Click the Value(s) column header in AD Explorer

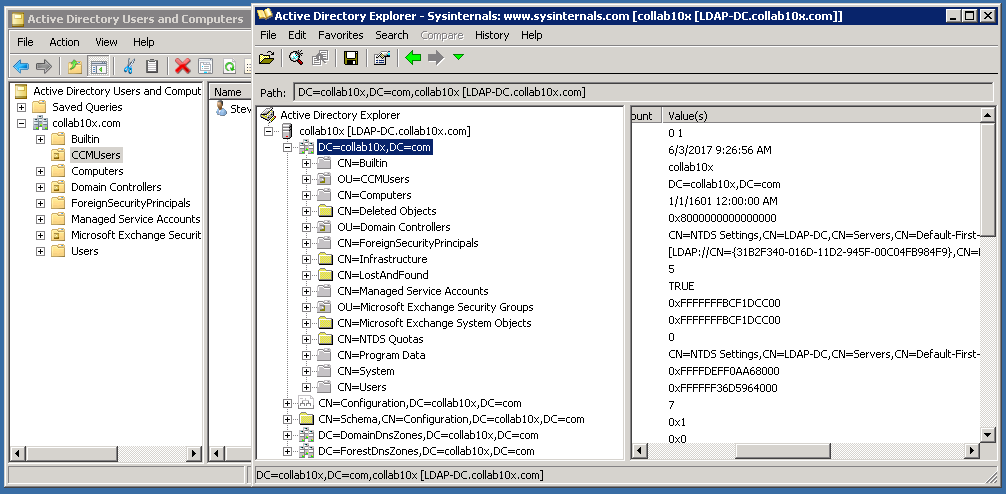click(821, 115)
